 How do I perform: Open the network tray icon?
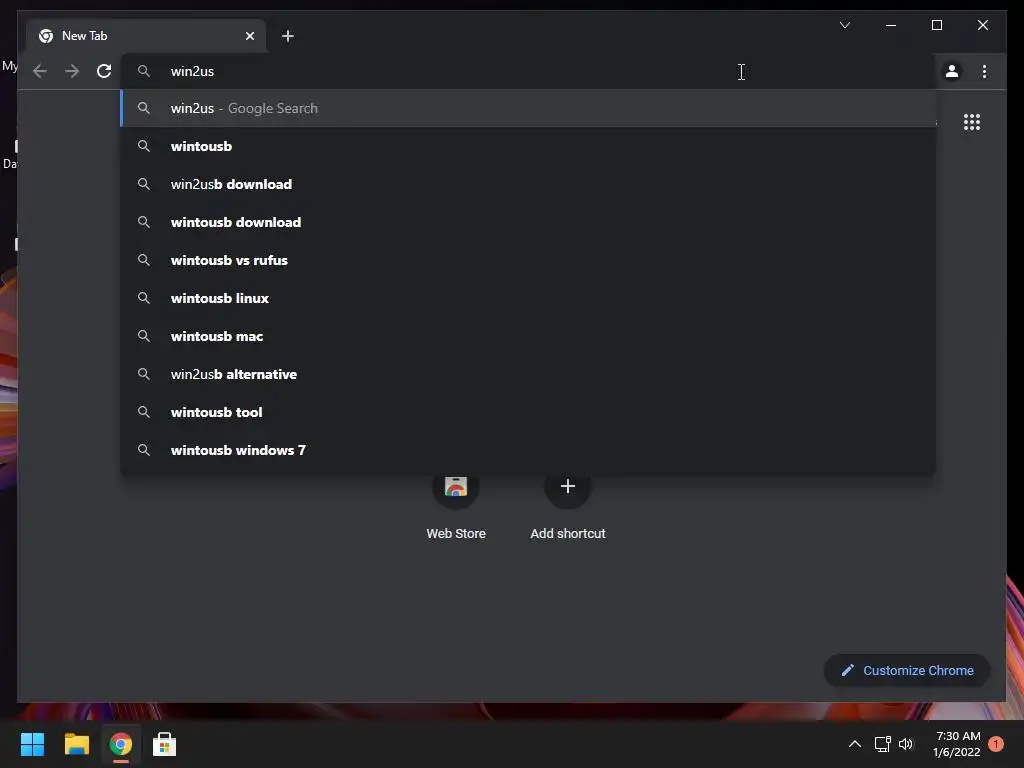[882, 744]
